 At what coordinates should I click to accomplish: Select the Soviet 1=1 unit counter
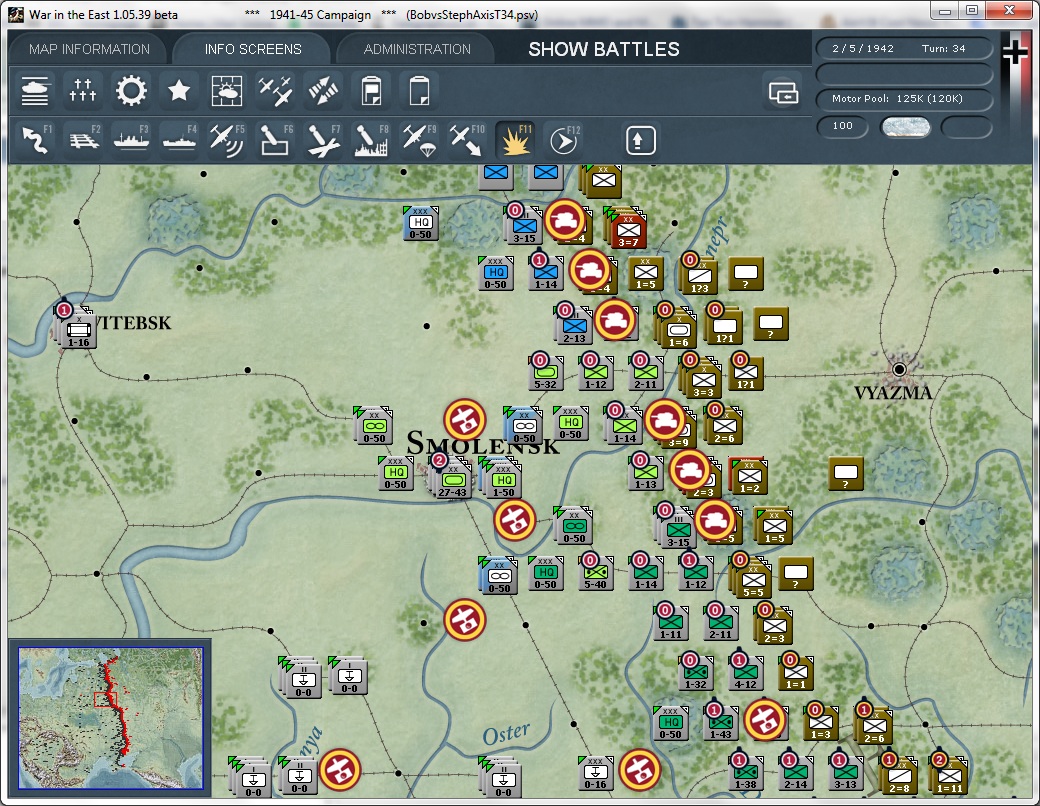tap(795, 673)
